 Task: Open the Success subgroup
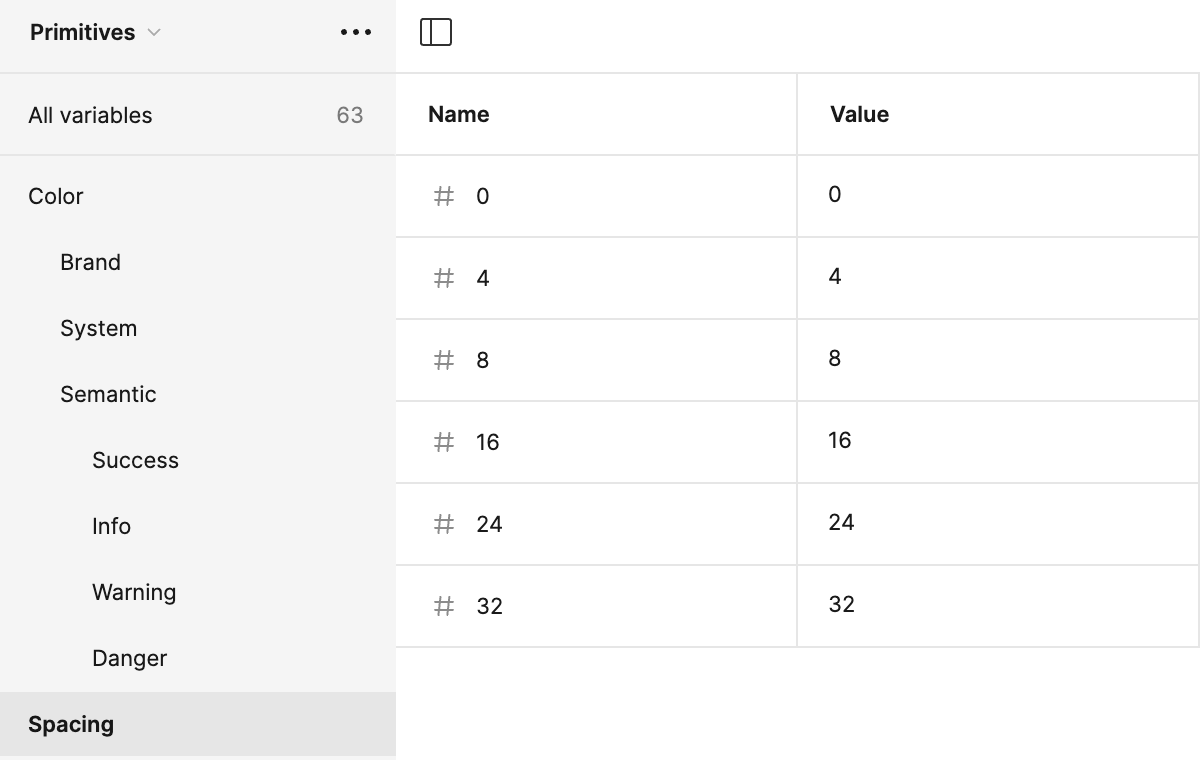pyautogui.click(x=135, y=460)
